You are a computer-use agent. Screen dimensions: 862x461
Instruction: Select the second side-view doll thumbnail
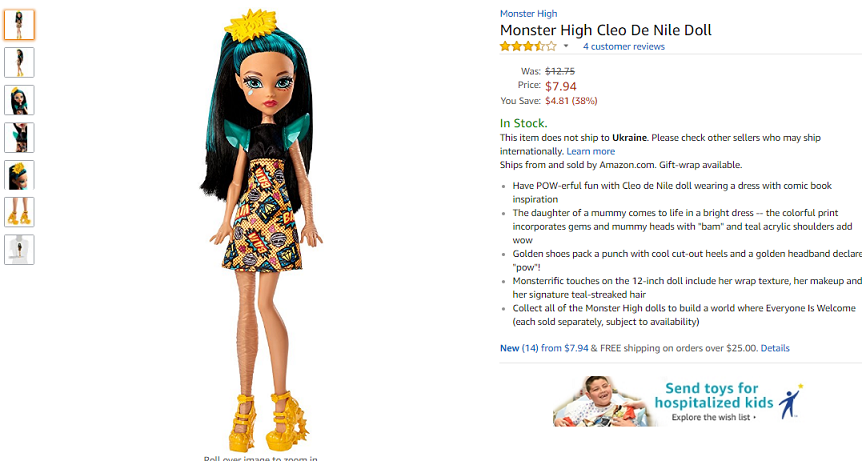coord(19,62)
